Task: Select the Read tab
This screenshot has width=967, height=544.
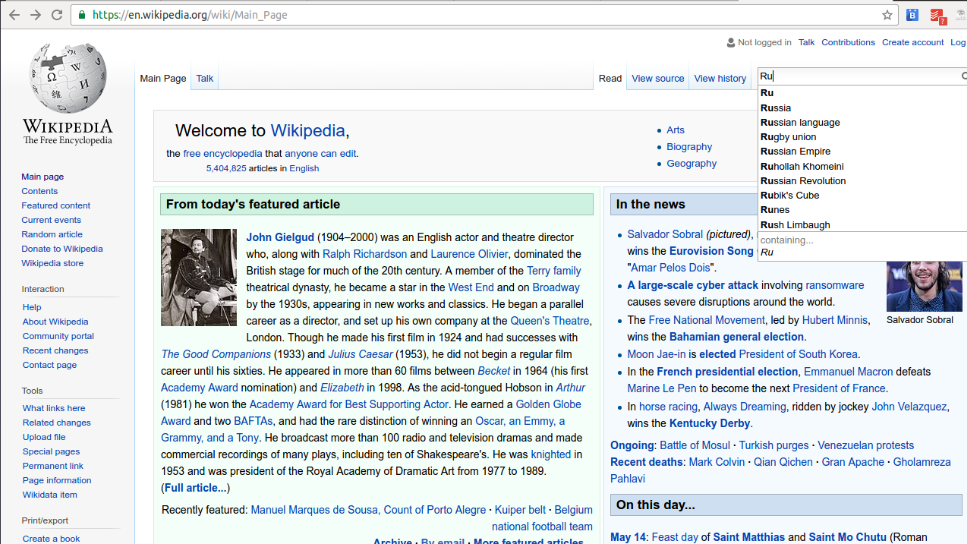Action: pyautogui.click(x=610, y=78)
